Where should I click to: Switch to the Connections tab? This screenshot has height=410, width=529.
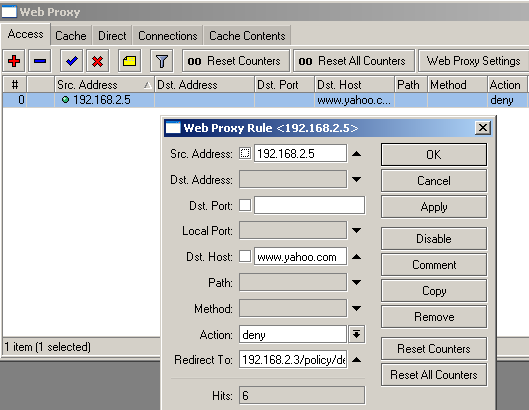click(x=168, y=36)
